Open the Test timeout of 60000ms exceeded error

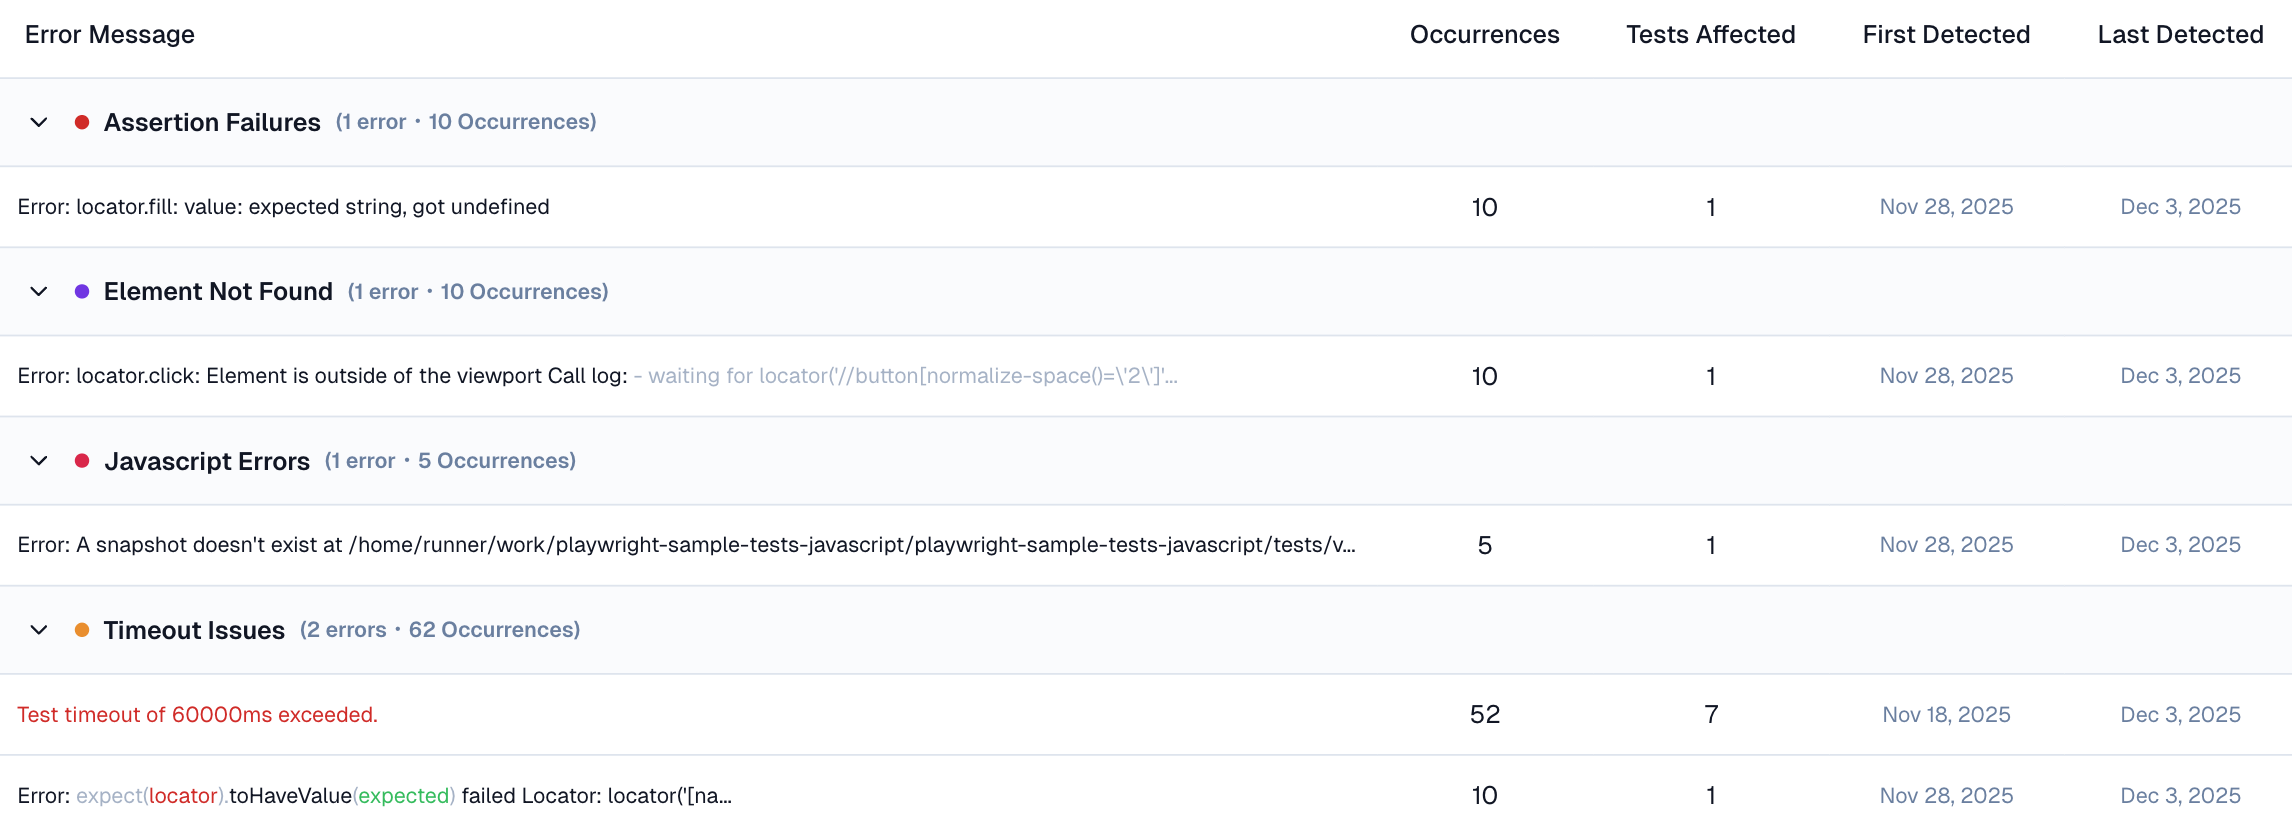[x=198, y=715]
